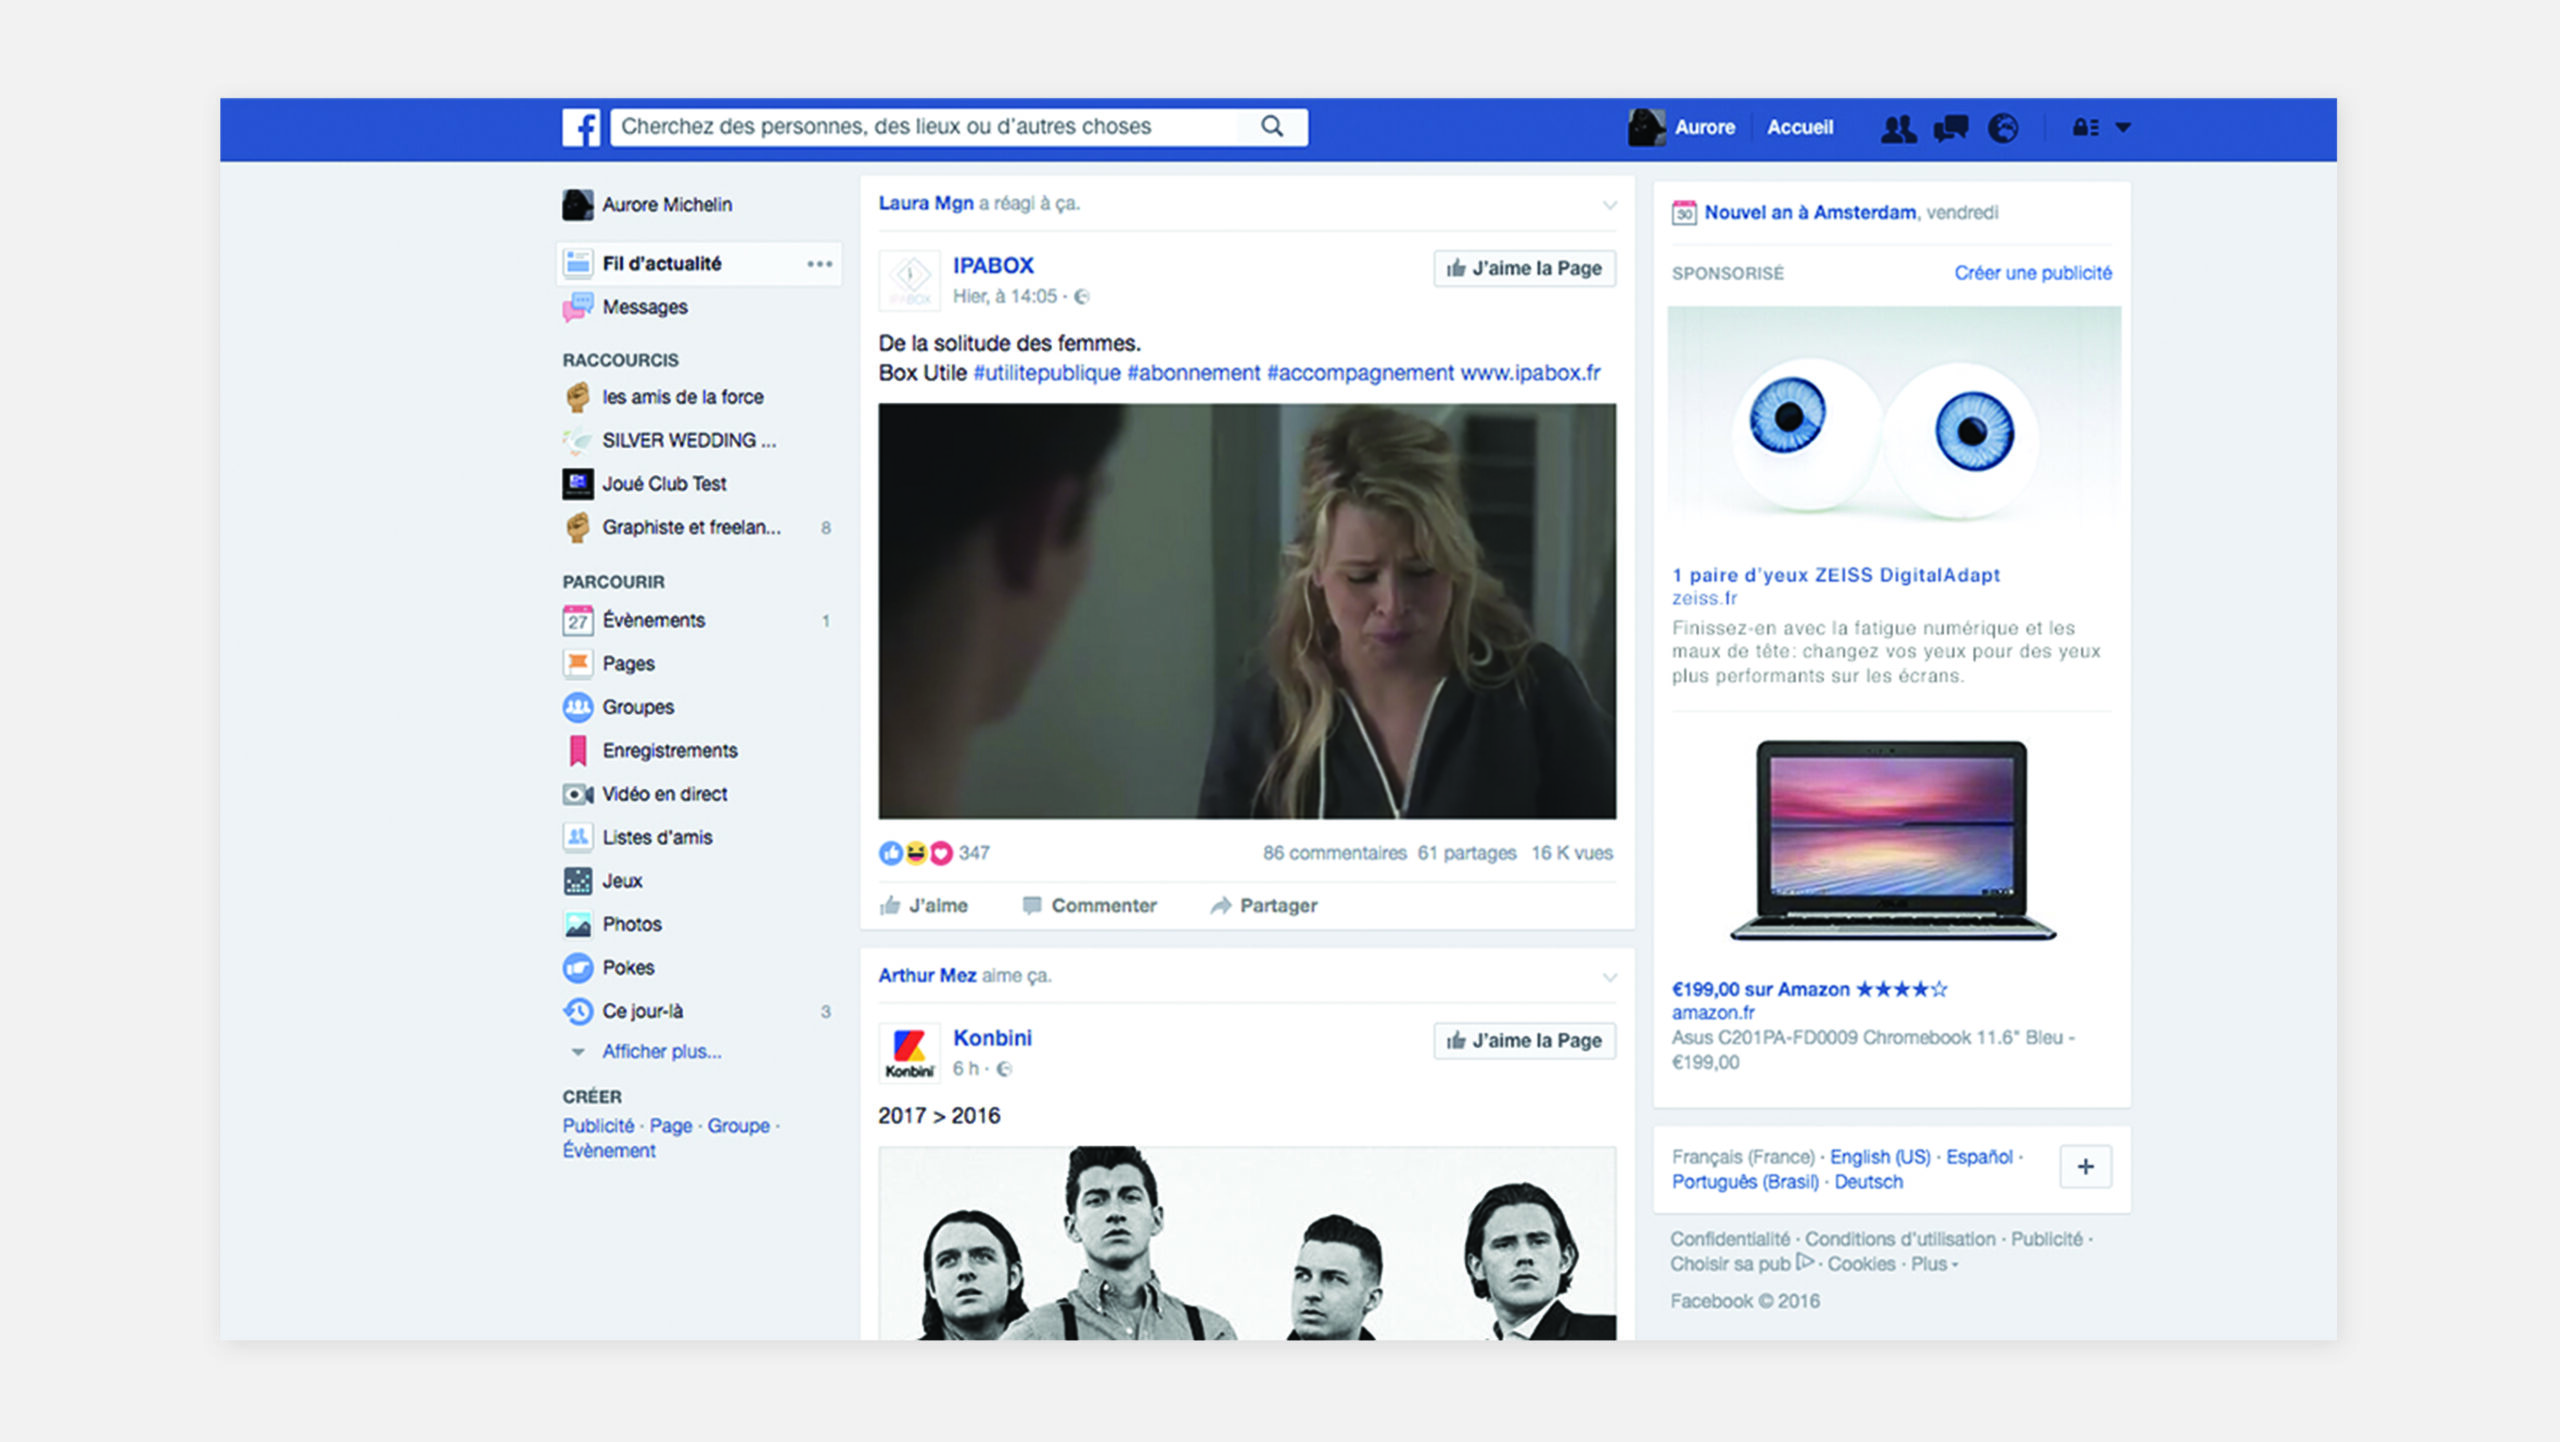Viewport: 2560px width, 1442px height.
Task: Open the notifications globe icon
Action: (x=2003, y=128)
